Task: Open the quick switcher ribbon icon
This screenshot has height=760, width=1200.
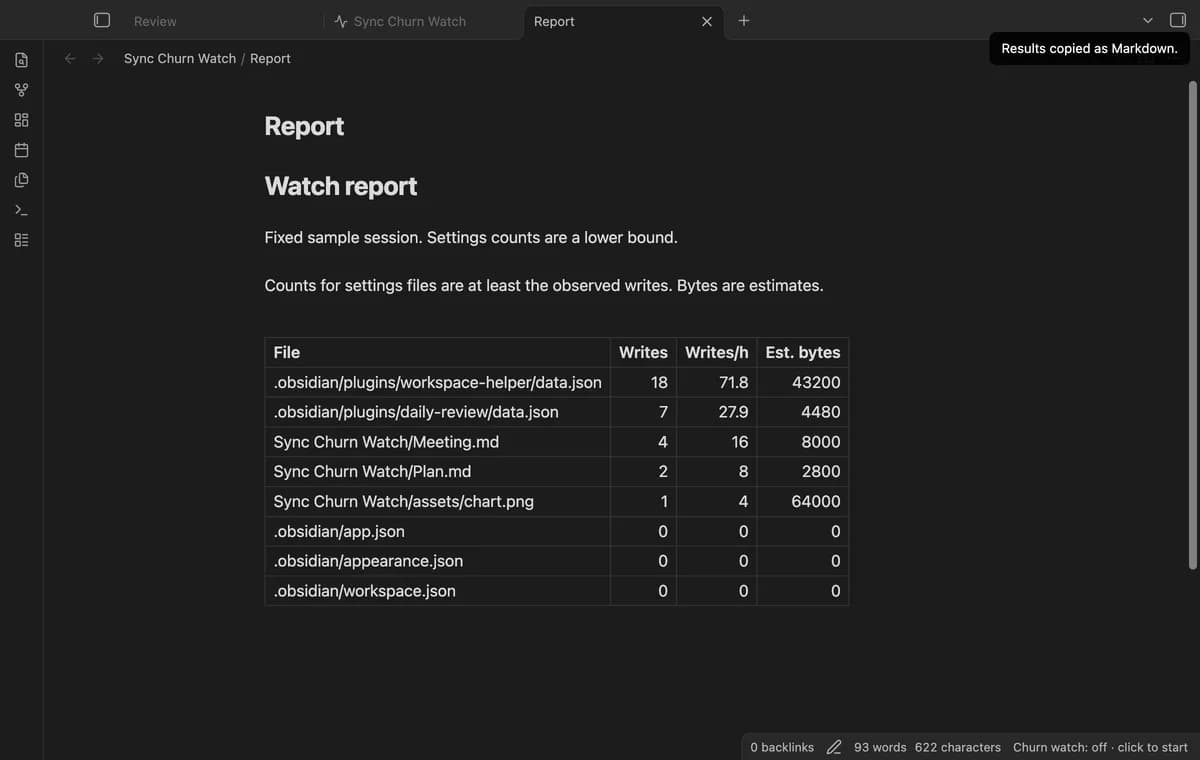Action: 21,60
